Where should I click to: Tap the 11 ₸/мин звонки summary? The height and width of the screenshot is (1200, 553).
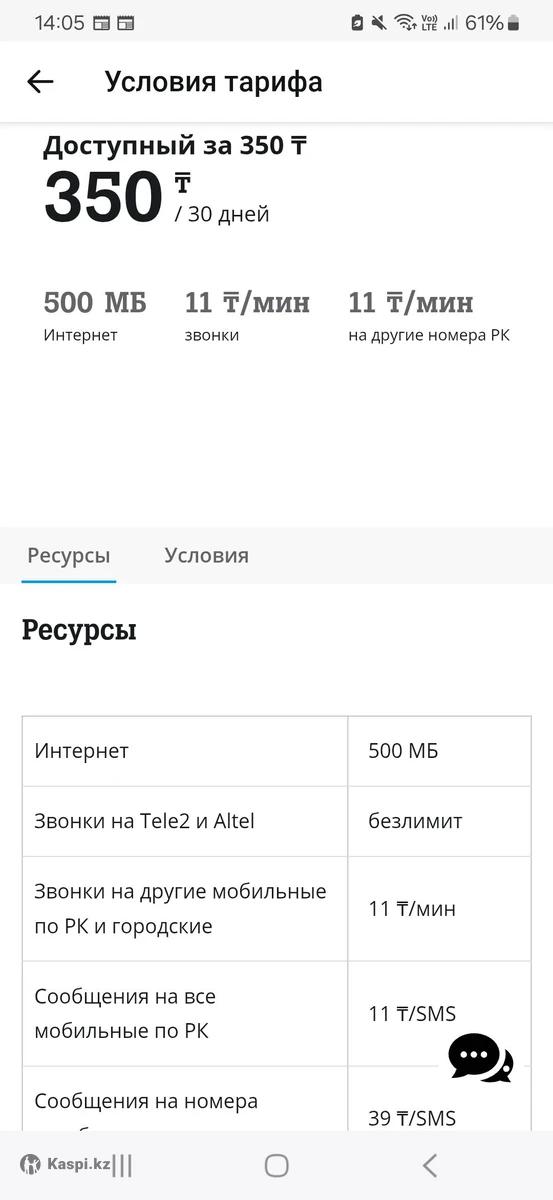[x=247, y=316]
